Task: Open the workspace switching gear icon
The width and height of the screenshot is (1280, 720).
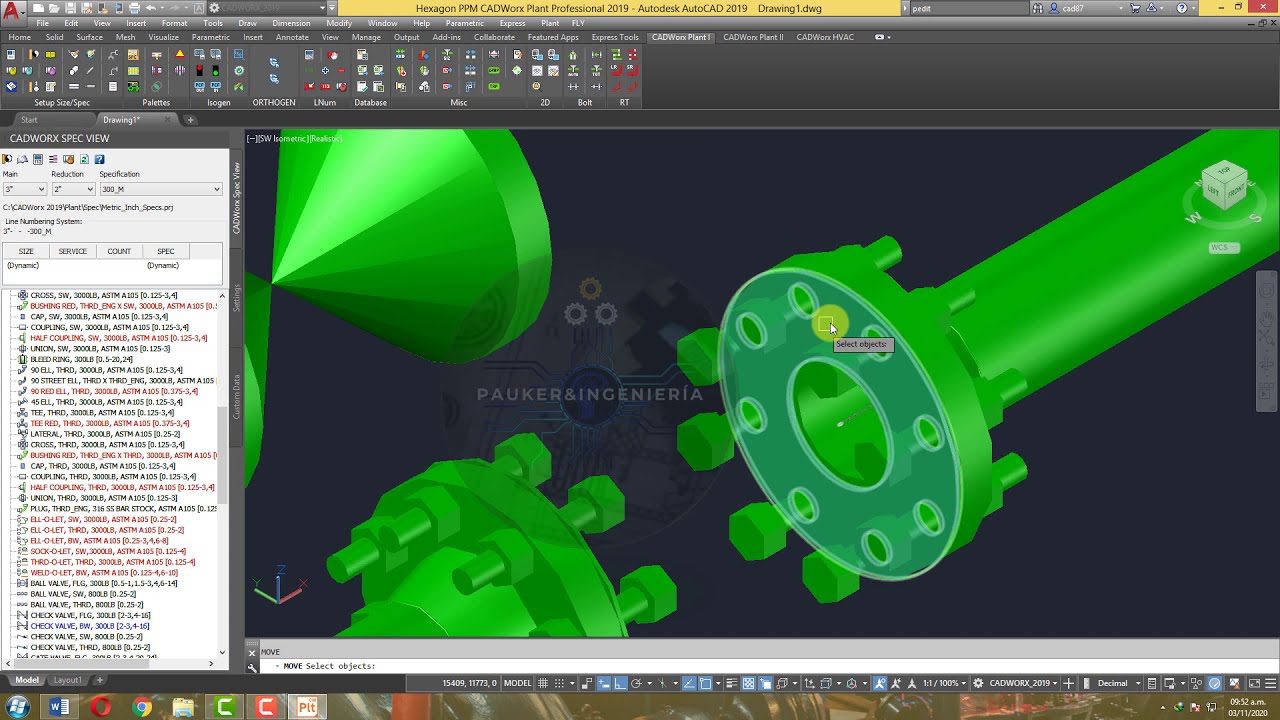Action: point(978,683)
